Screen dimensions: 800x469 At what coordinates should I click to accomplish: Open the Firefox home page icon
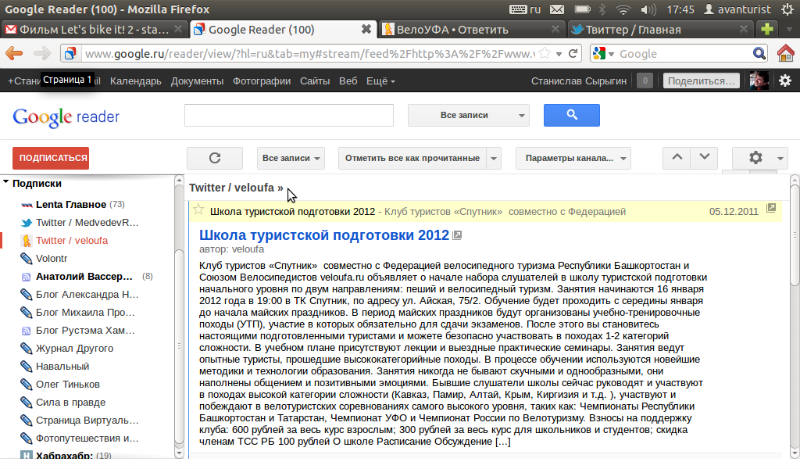786,53
